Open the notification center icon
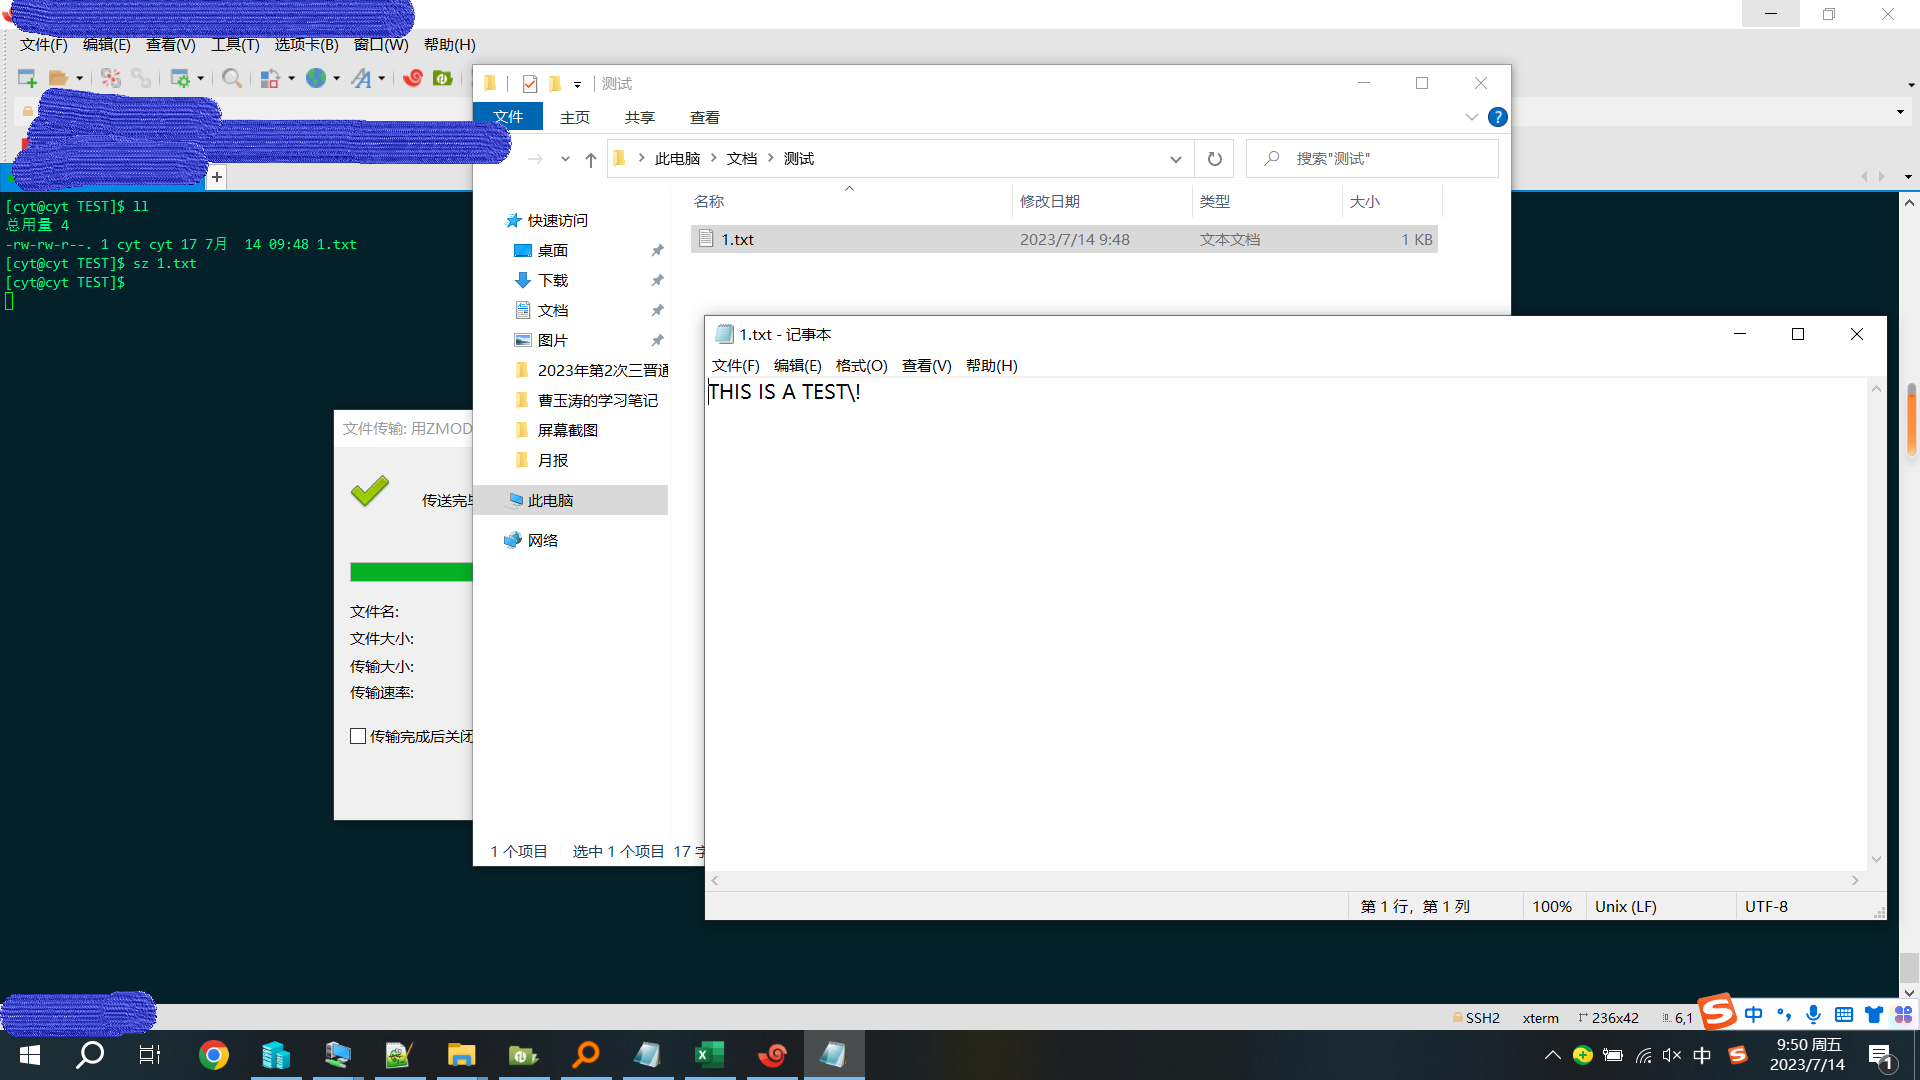This screenshot has height=1080, width=1920. [1881, 1055]
